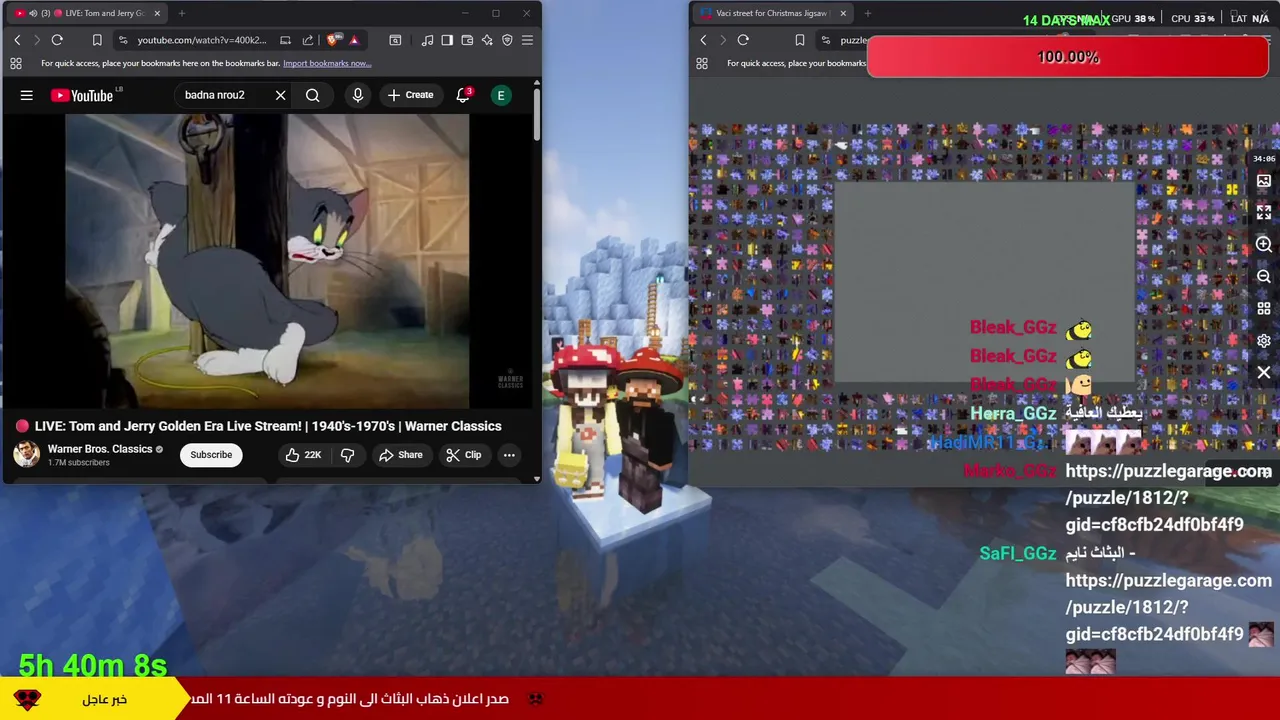Clear the YouTube search text
Screen dimensions: 1280x720
tap(280, 95)
